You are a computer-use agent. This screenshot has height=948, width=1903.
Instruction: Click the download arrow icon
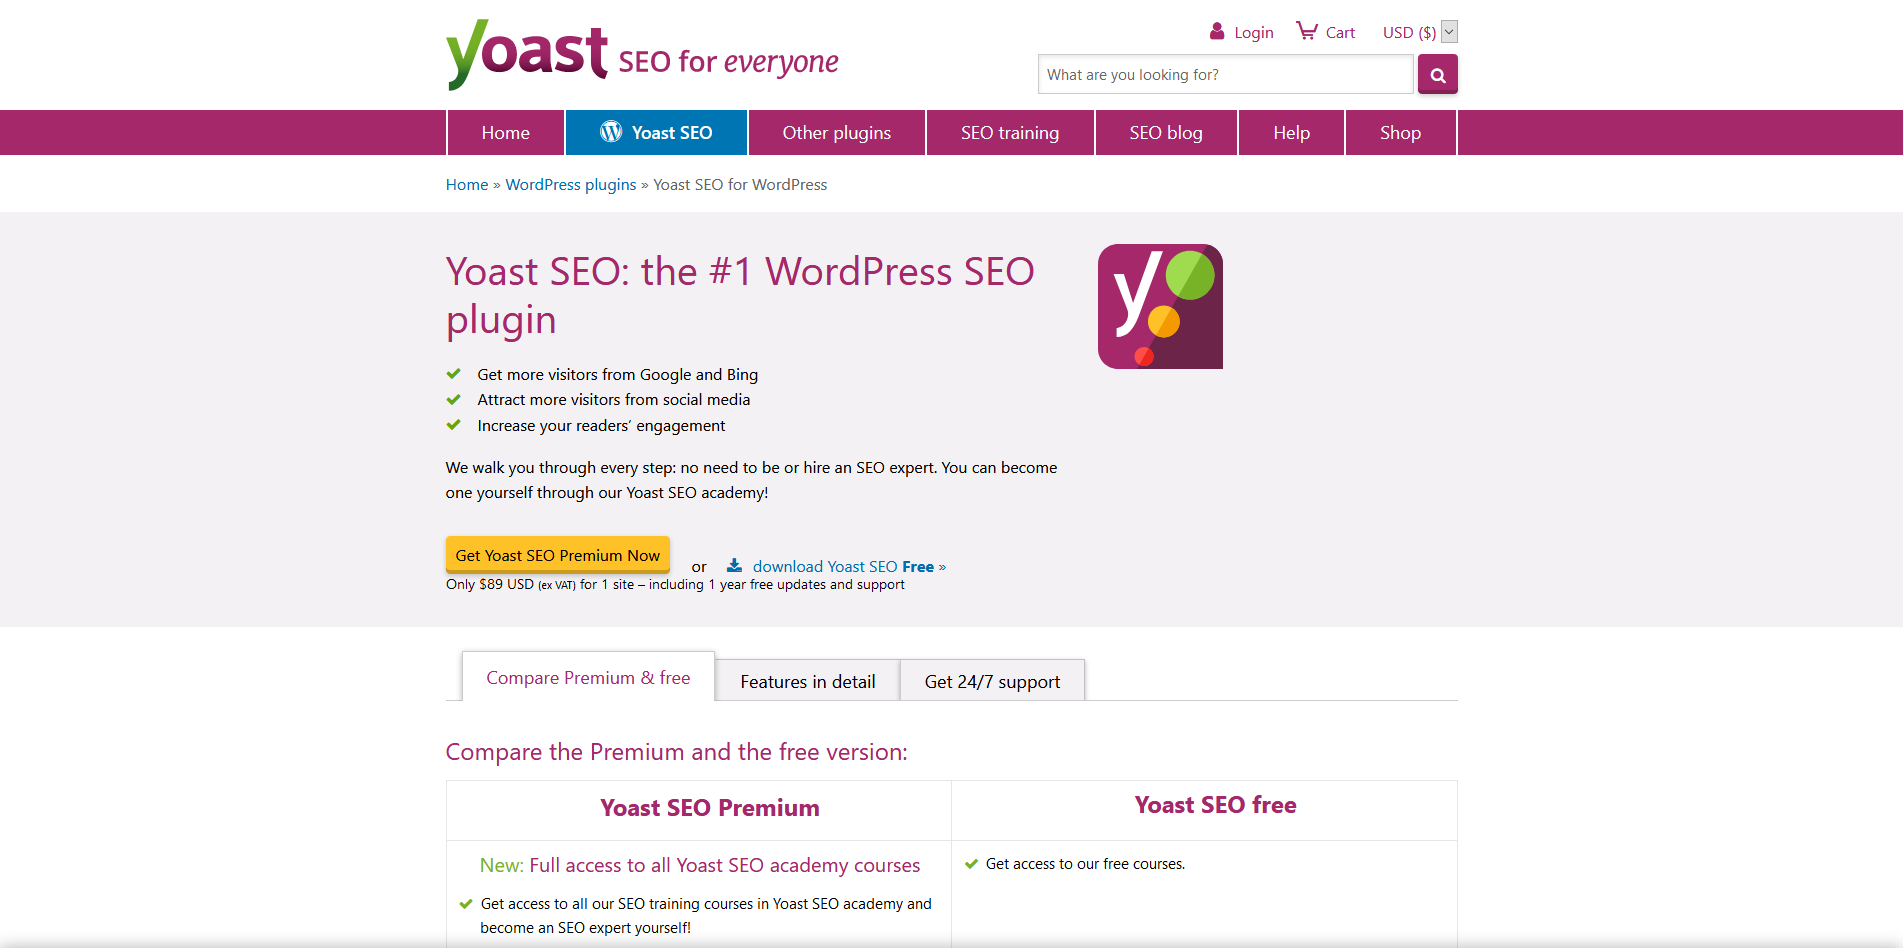coord(734,565)
